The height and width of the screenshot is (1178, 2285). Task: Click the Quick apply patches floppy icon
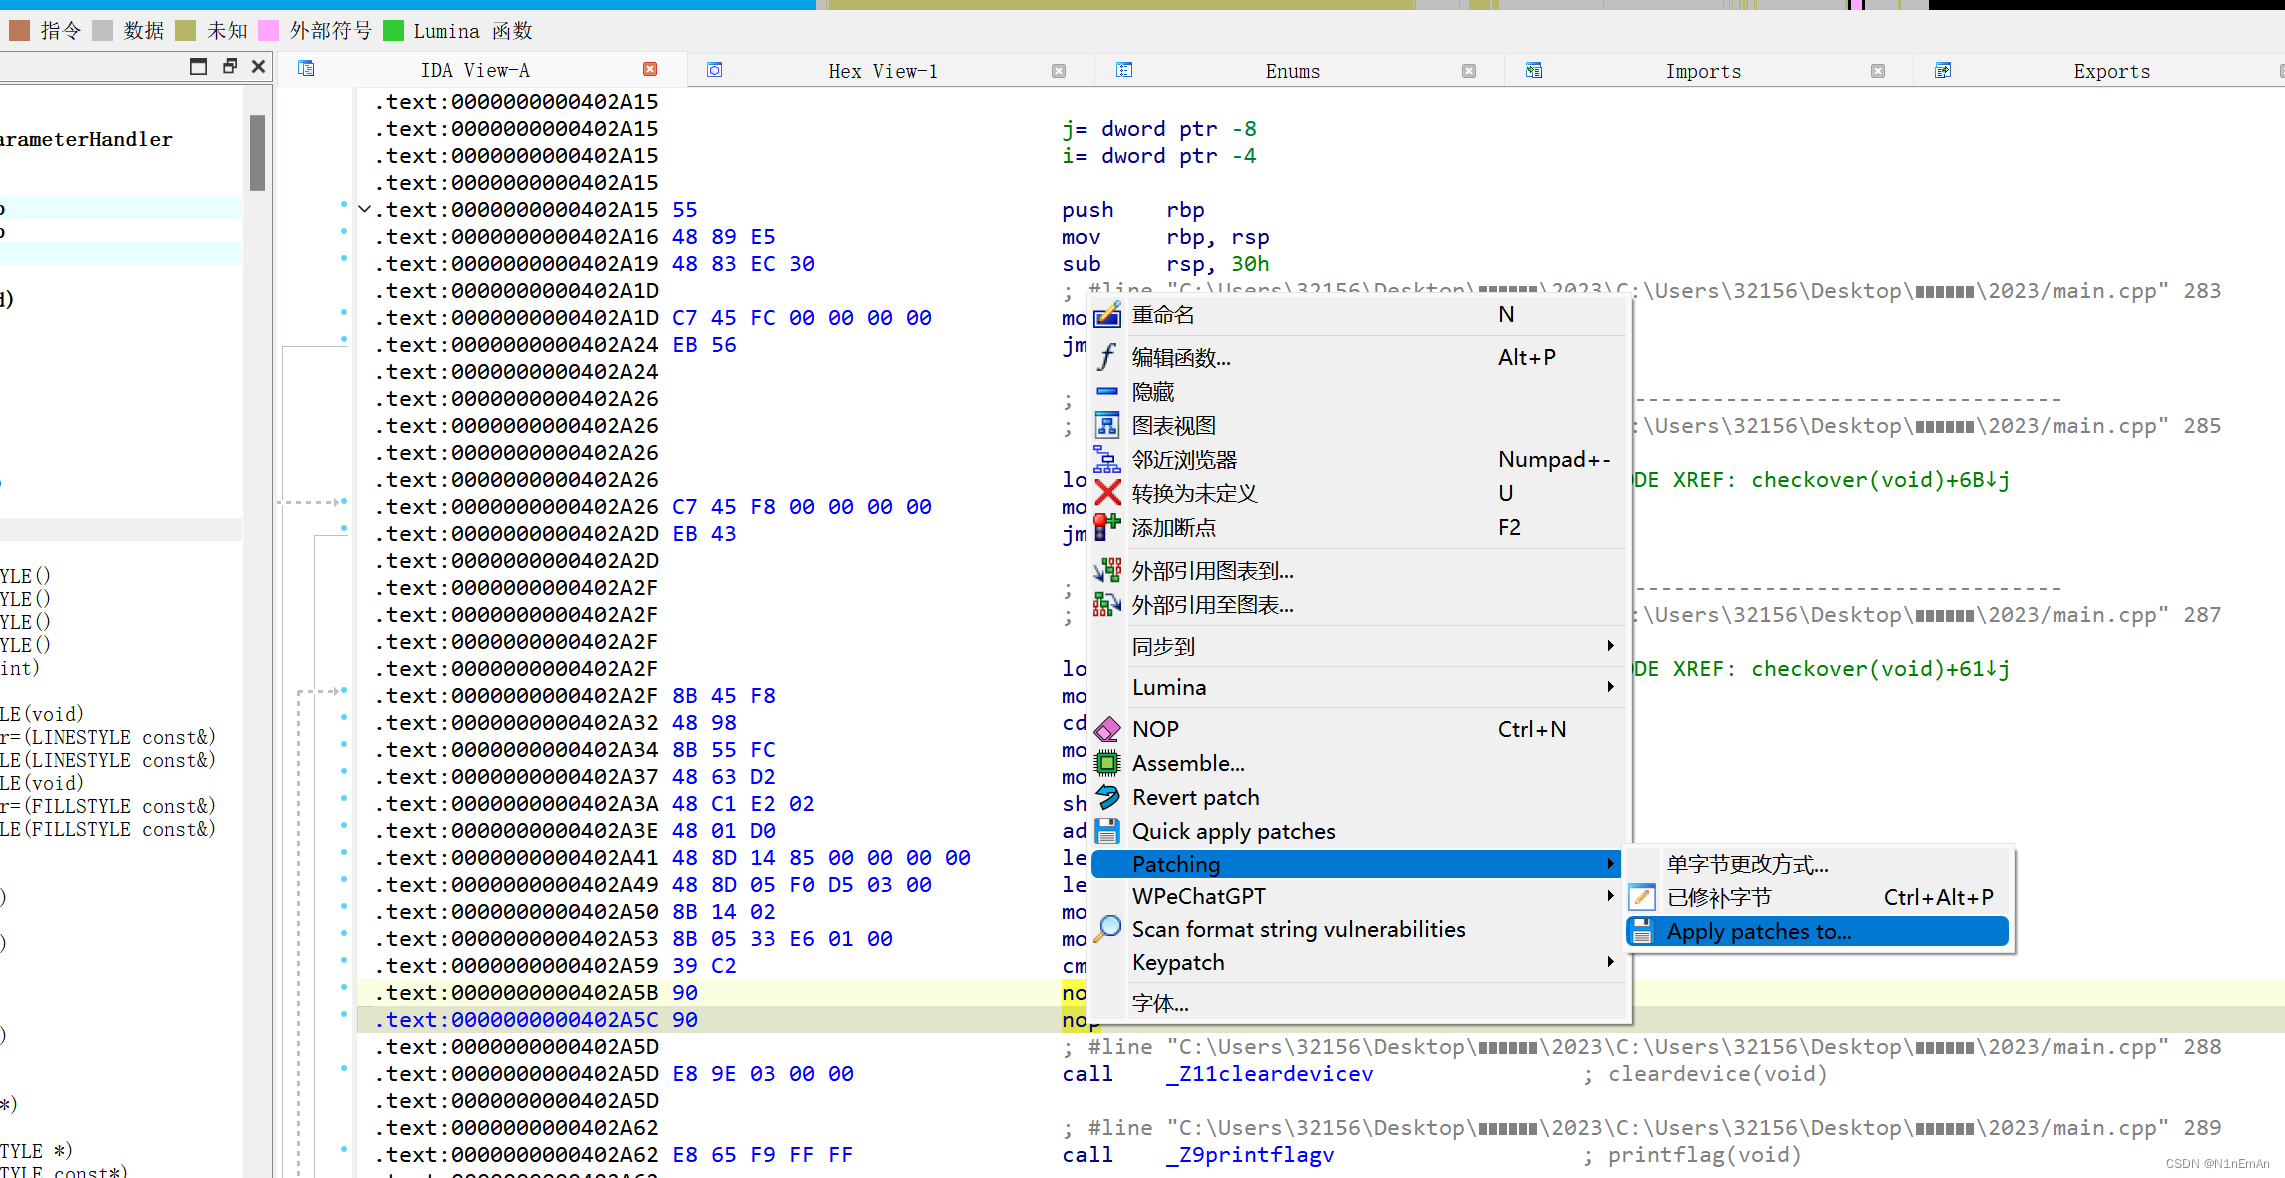pos(1107,831)
